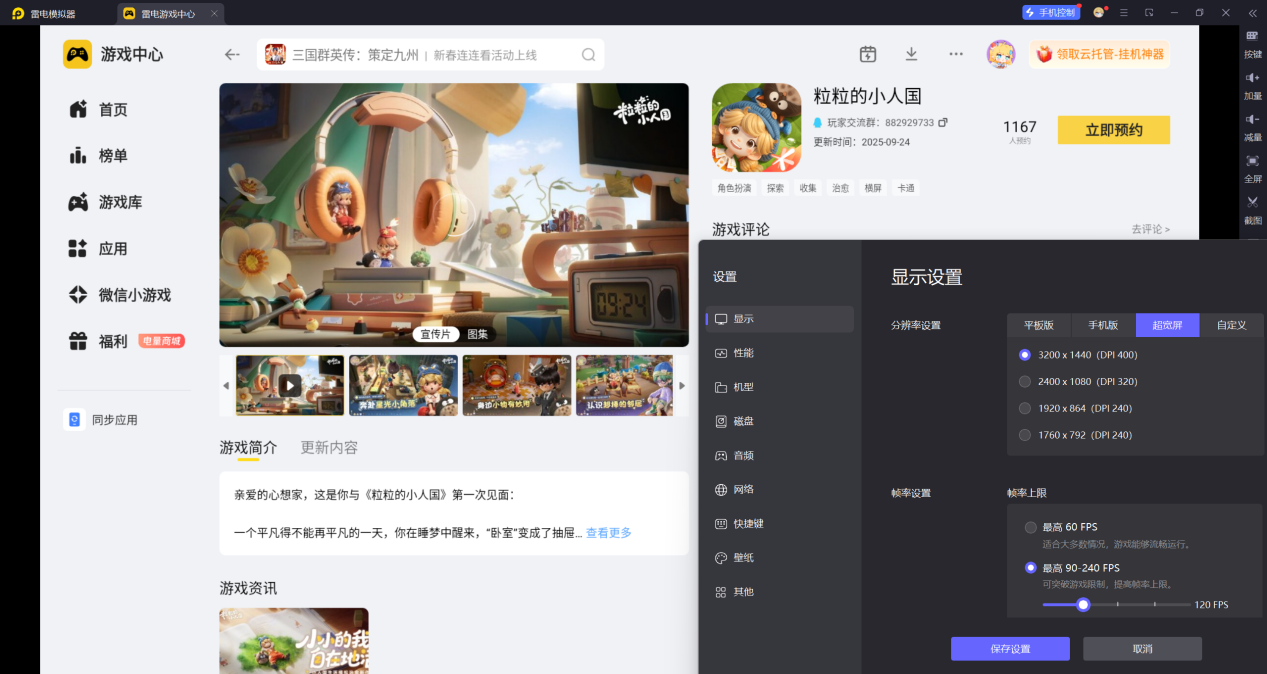Choose the max 60 FPS option

1031,527
